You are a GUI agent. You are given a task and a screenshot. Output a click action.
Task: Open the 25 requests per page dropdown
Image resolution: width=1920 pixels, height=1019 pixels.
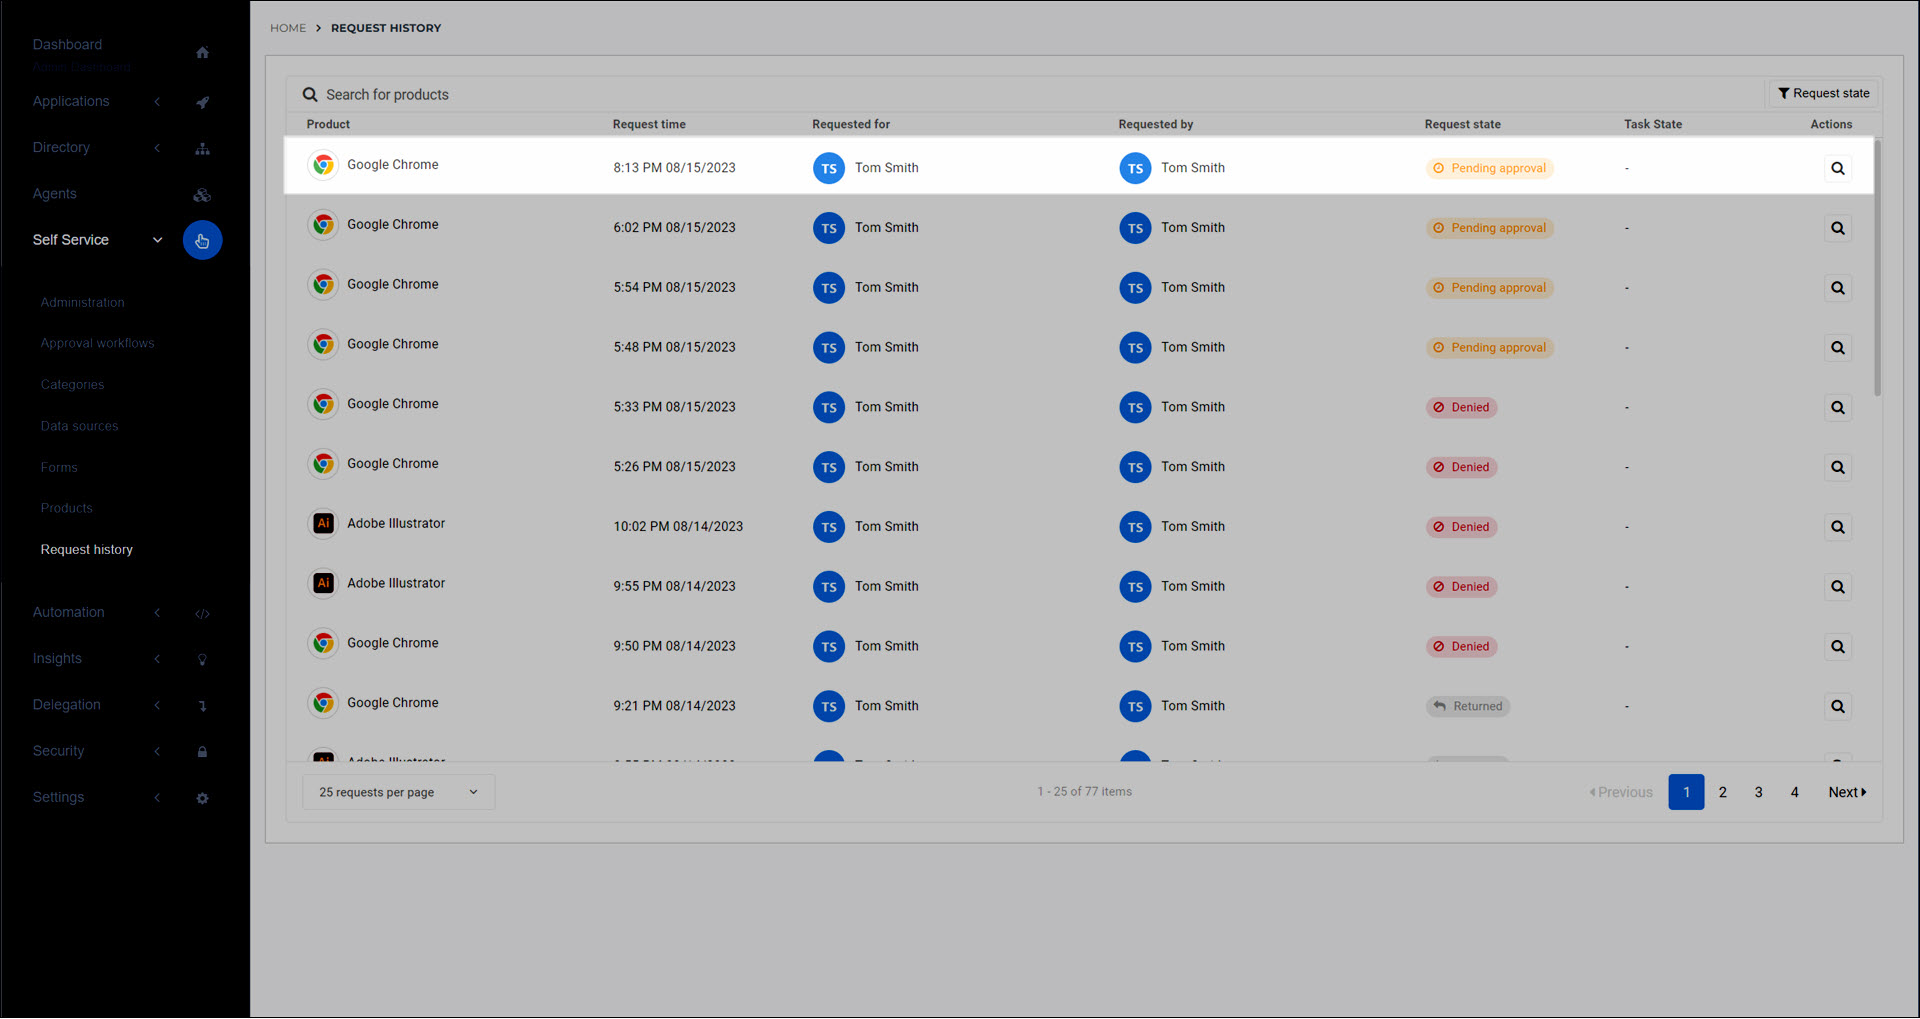pos(398,792)
